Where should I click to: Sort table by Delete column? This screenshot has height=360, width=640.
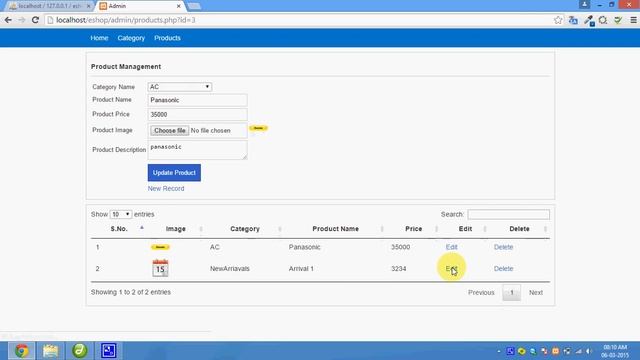(x=519, y=229)
